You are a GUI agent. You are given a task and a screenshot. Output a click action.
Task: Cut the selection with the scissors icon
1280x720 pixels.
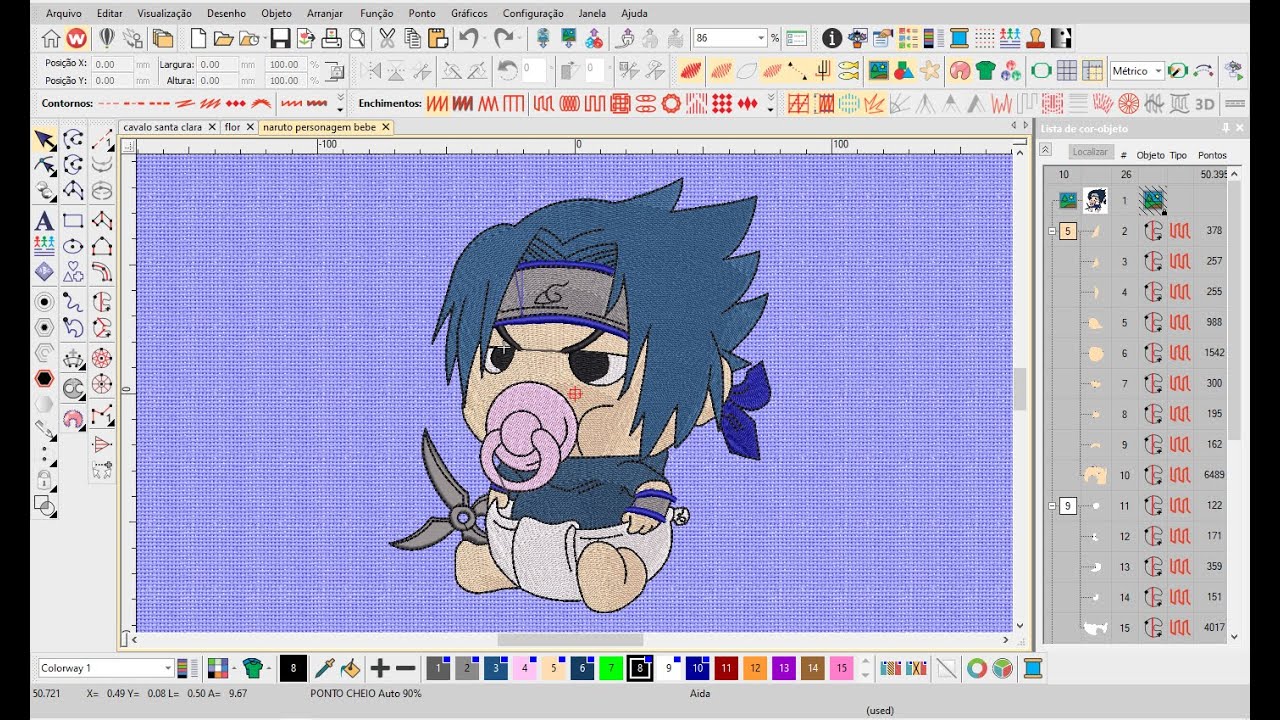387,39
